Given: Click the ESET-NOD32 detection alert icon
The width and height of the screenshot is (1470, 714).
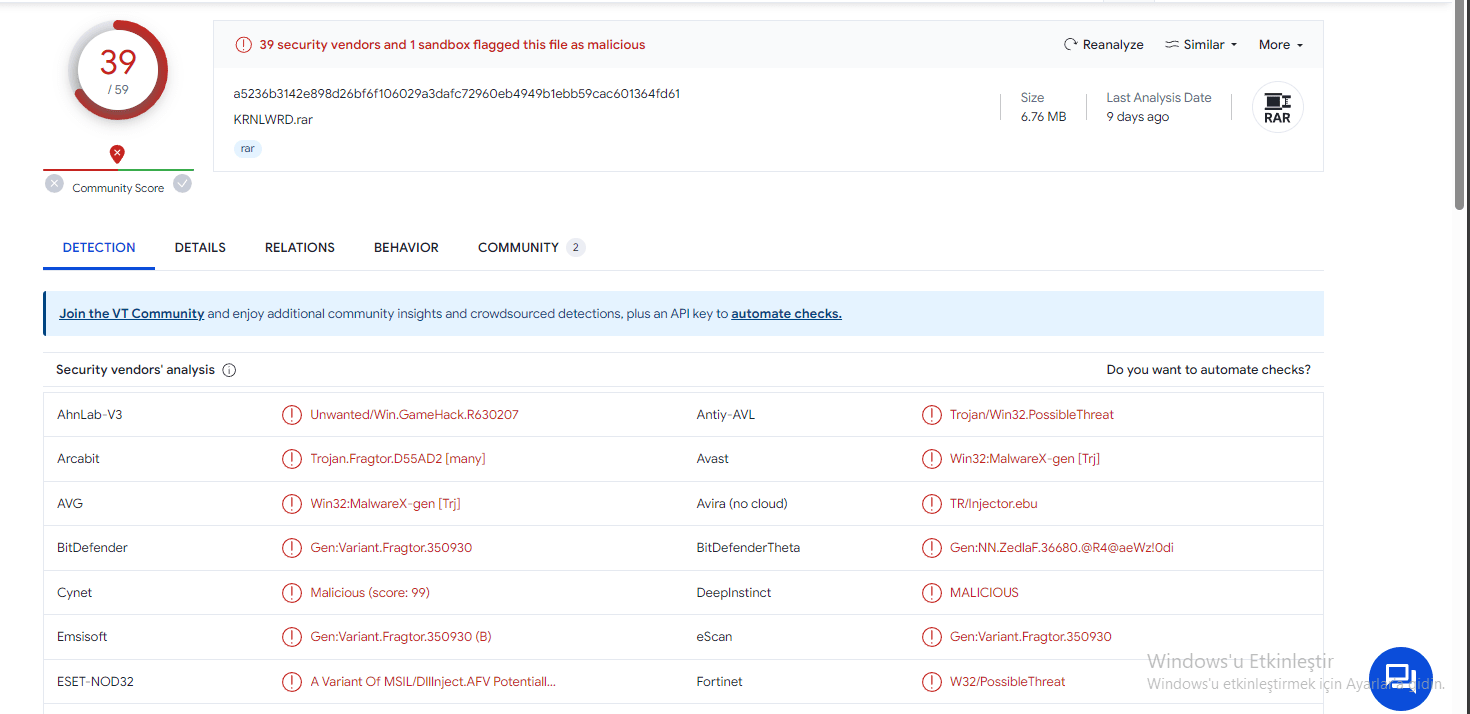Looking at the screenshot, I should click(x=291, y=682).
